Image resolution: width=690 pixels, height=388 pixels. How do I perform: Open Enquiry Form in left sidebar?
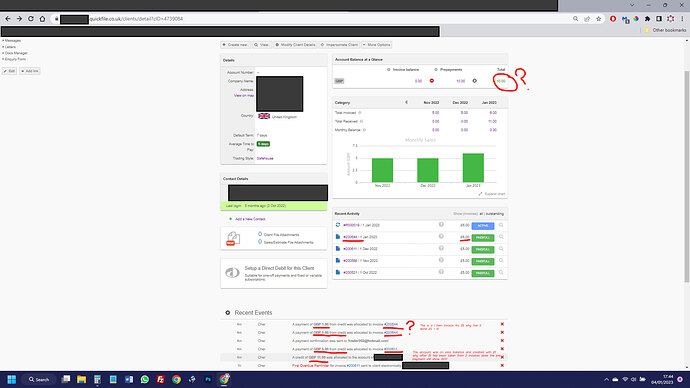point(15,59)
